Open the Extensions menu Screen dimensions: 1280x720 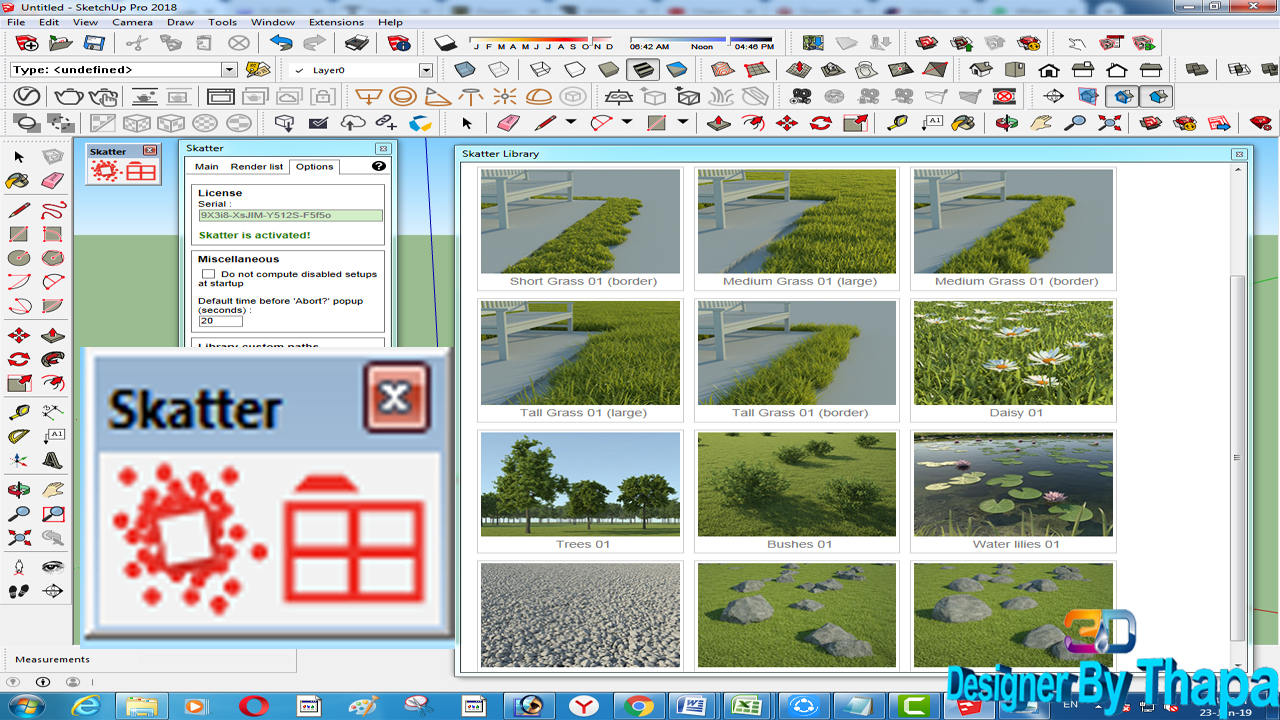coord(336,22)
